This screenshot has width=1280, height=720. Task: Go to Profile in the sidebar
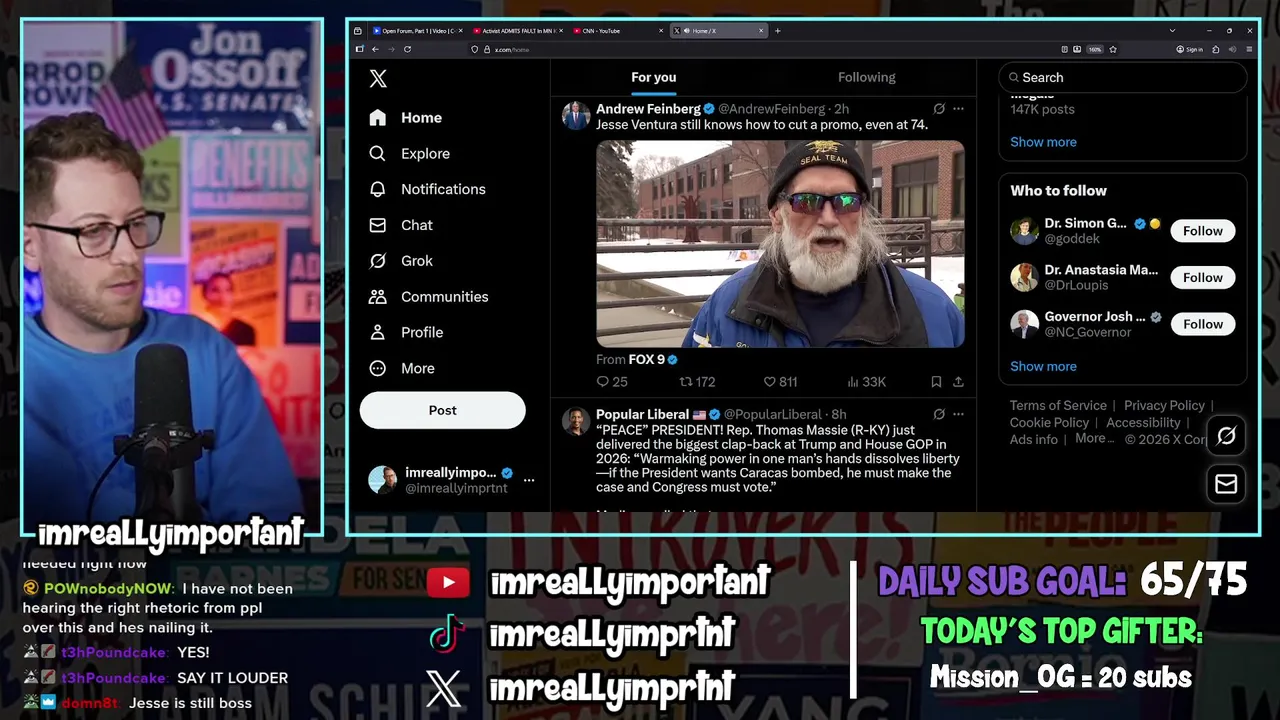(x=405, y=332)
